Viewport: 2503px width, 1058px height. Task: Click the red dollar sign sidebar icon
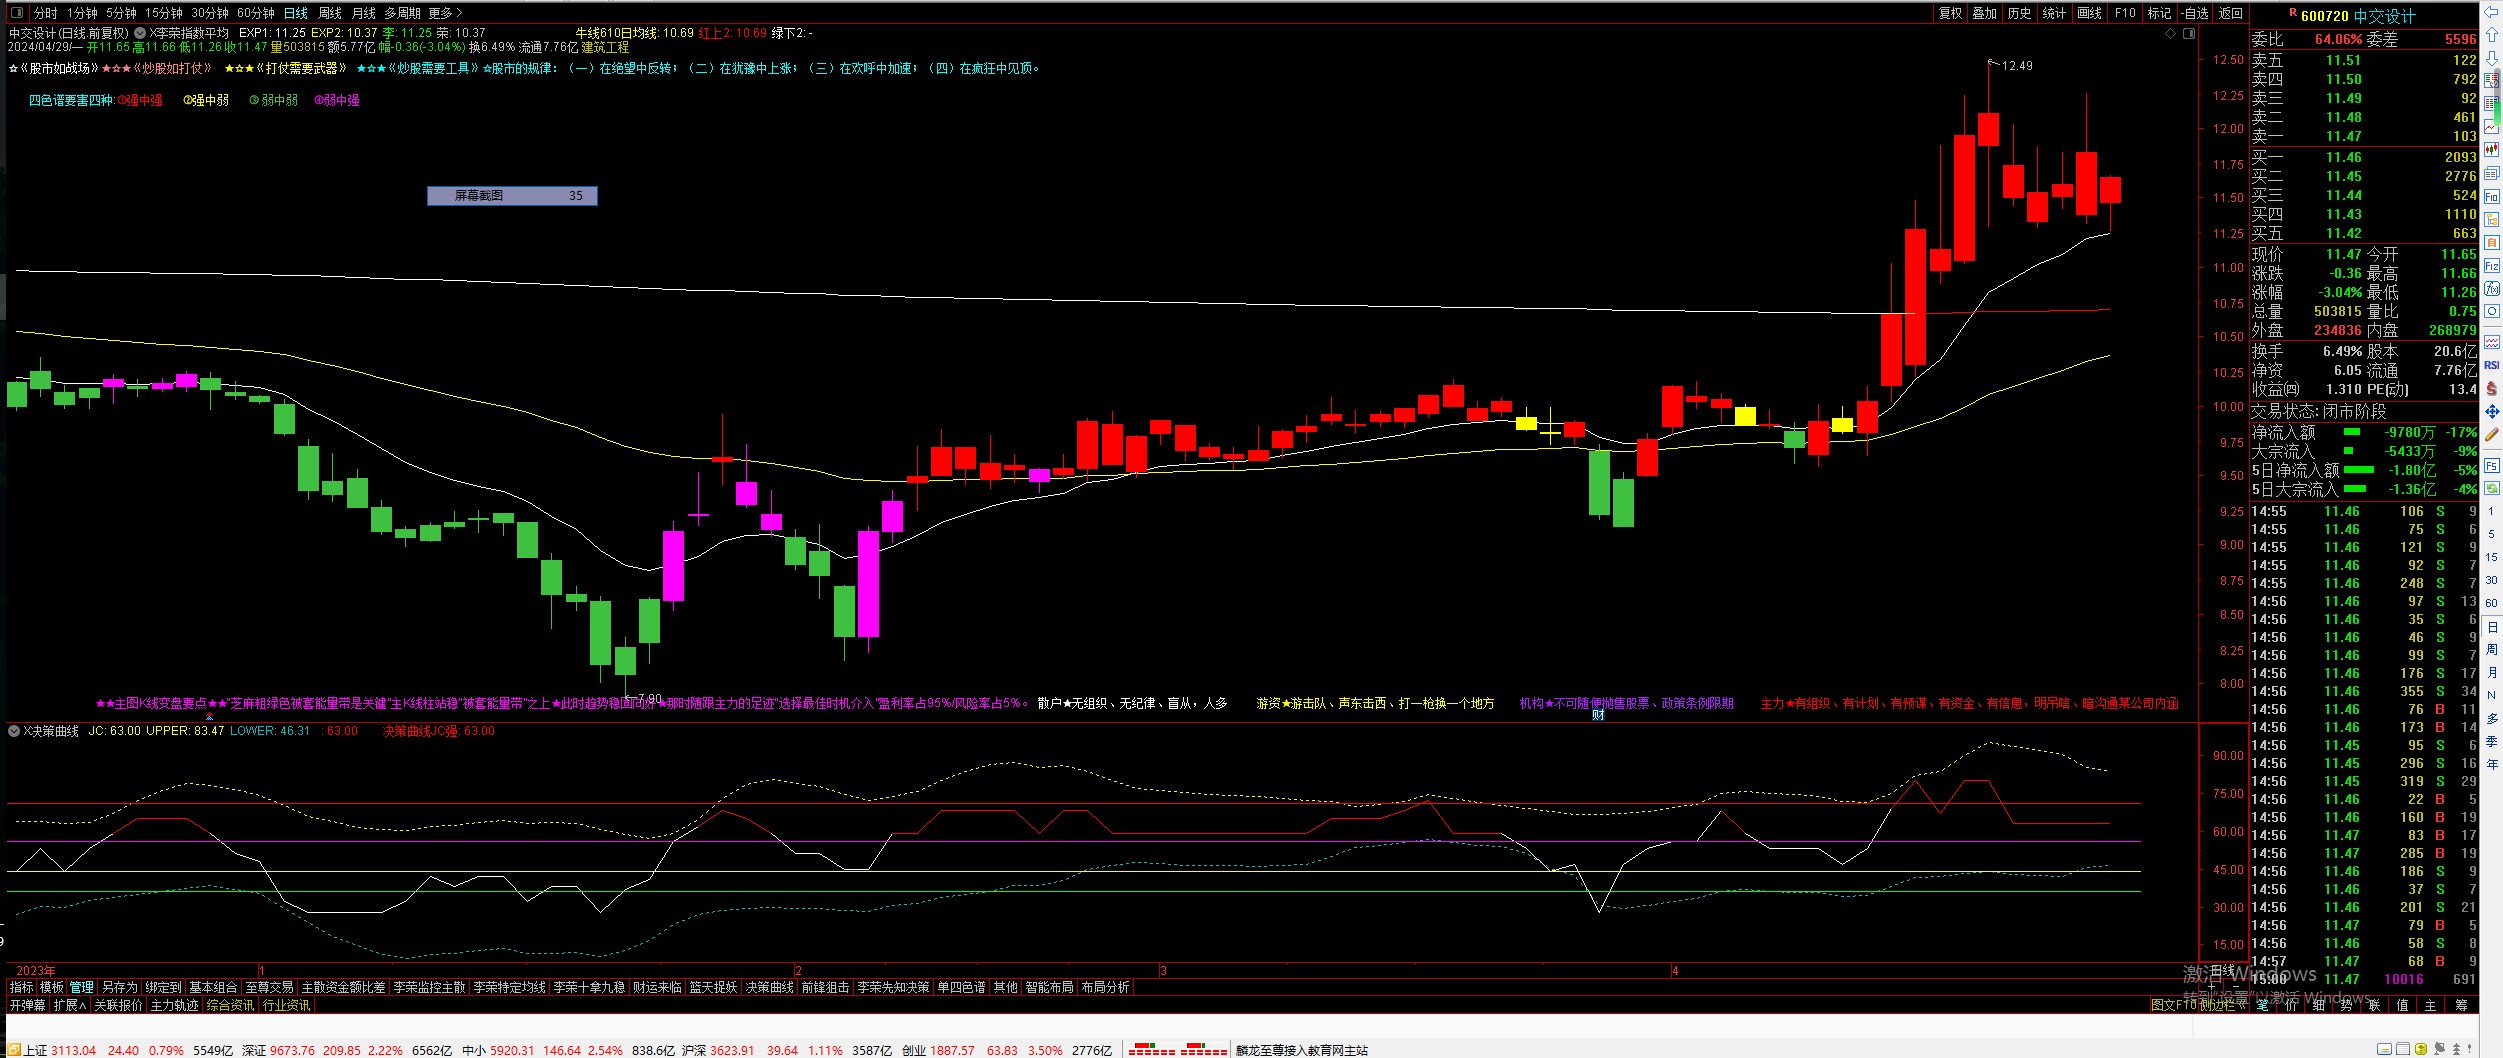(x=2491, y=388)
